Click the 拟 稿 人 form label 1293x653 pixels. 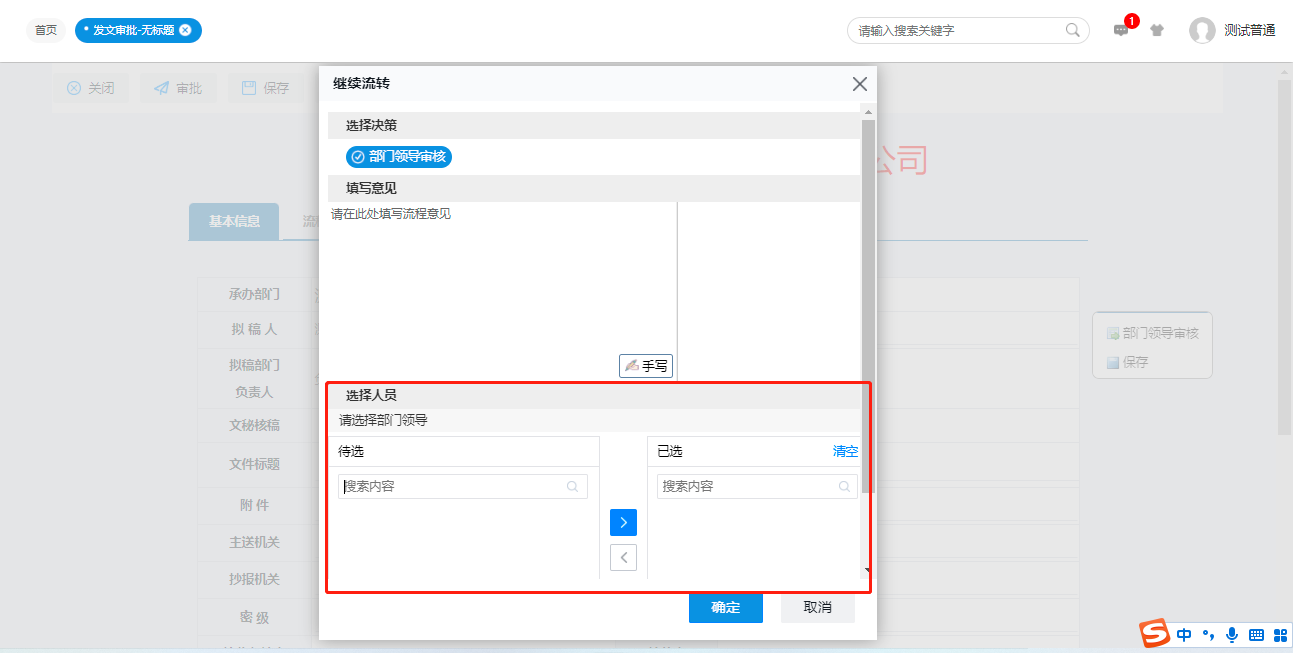click(254, 329)
